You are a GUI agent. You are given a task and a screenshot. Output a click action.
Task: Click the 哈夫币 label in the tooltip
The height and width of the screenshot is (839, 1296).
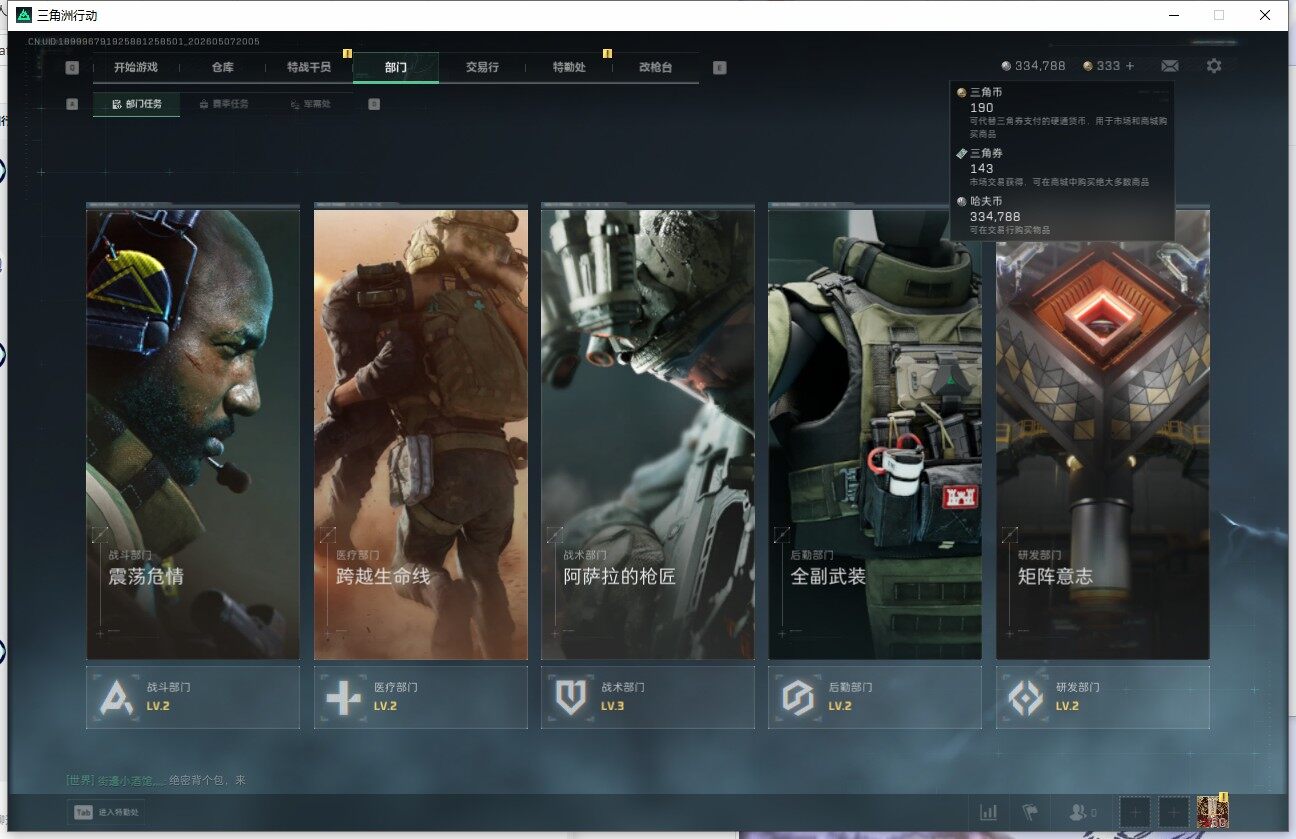tap(986, 201)
